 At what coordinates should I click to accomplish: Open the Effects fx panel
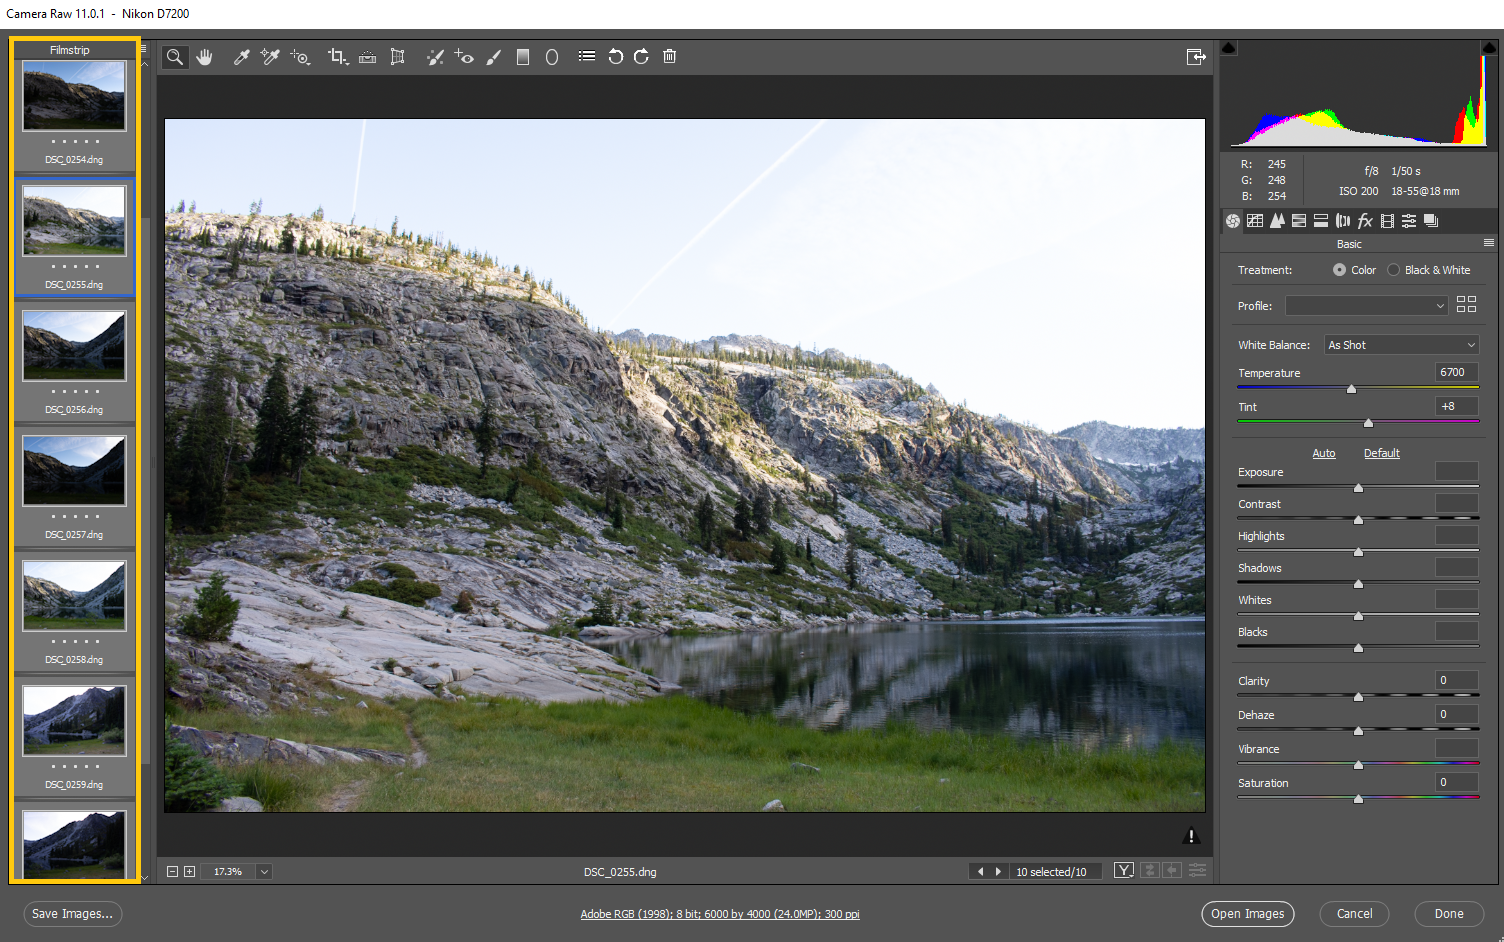[x=1364, y=220]
